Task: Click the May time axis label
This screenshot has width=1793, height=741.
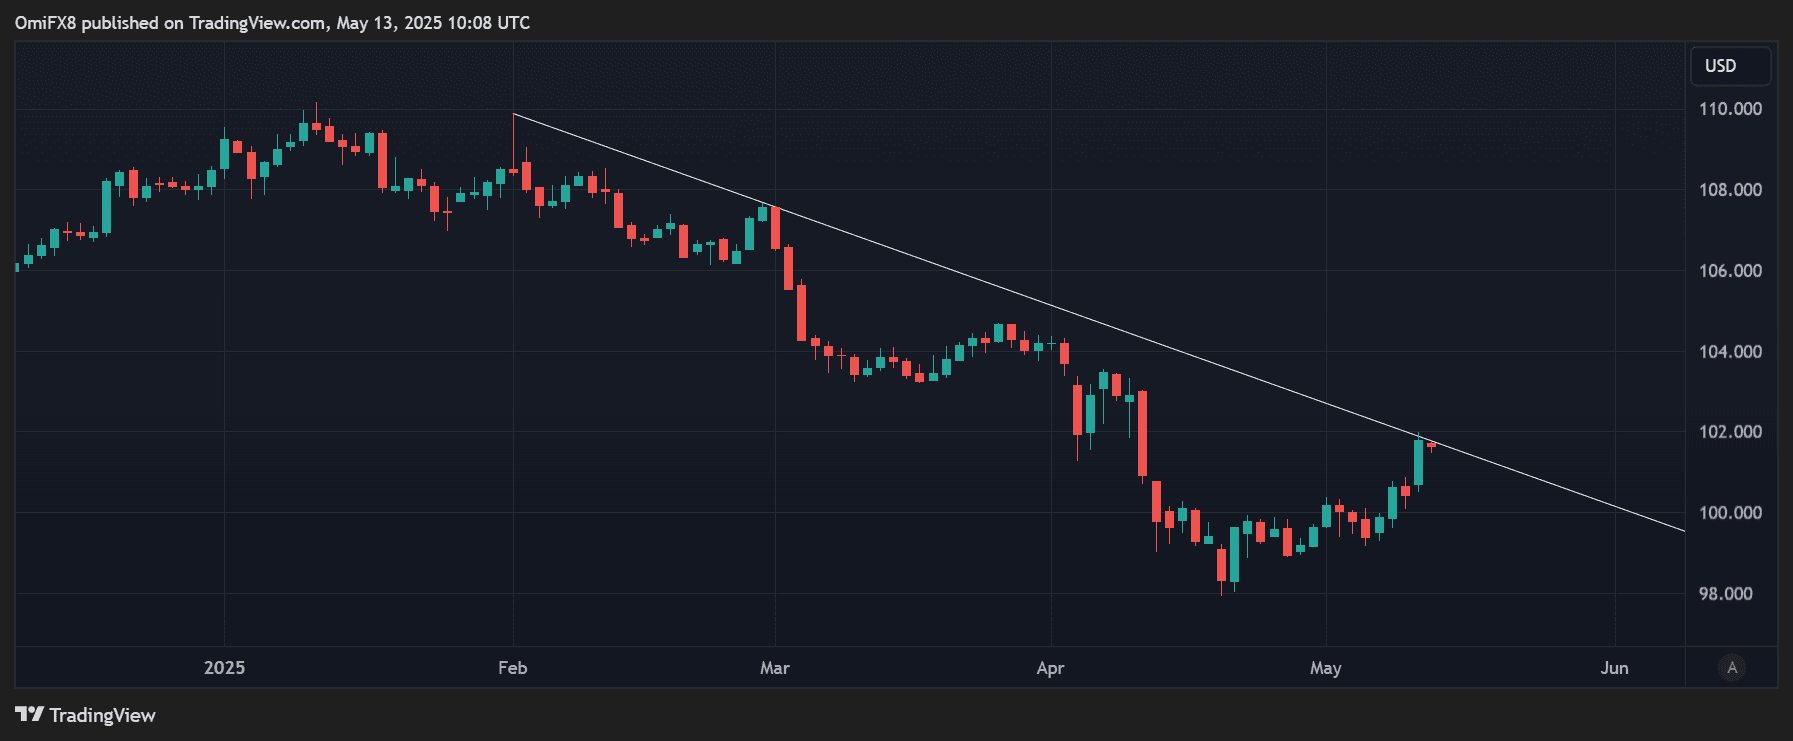Action: tap(1326, 668)
